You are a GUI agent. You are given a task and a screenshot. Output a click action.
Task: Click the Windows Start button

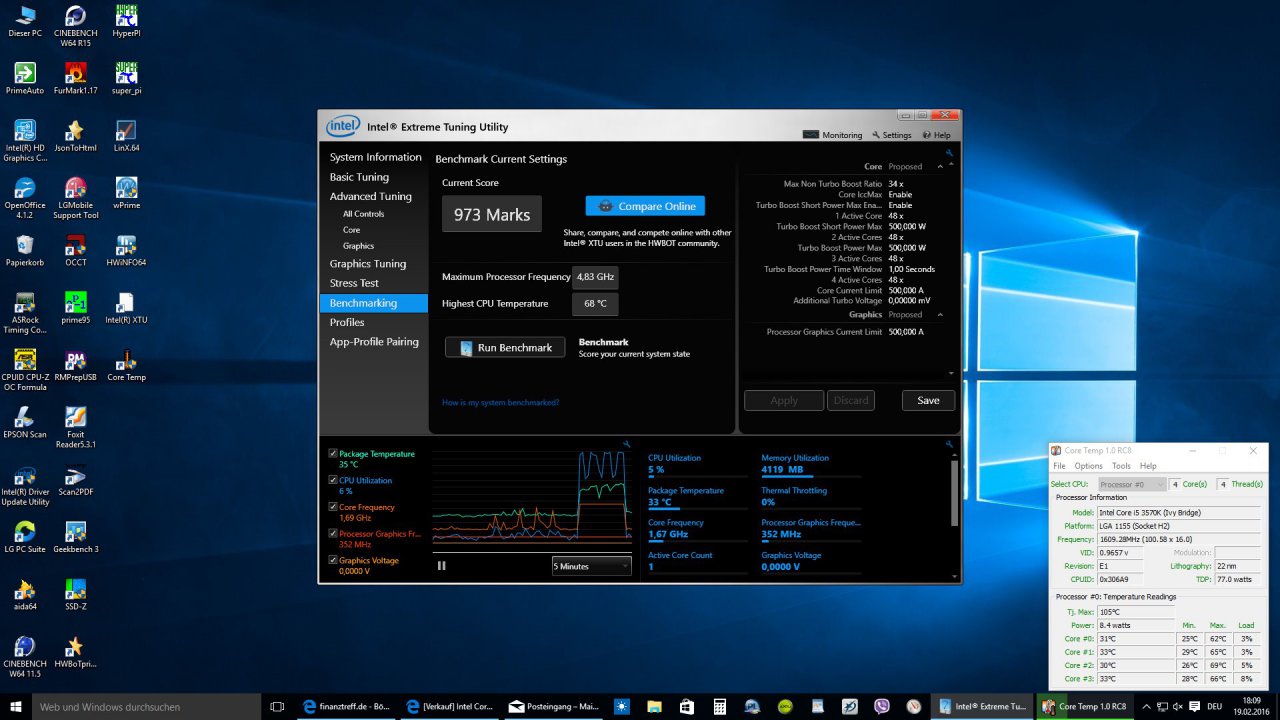coord(15,706)
